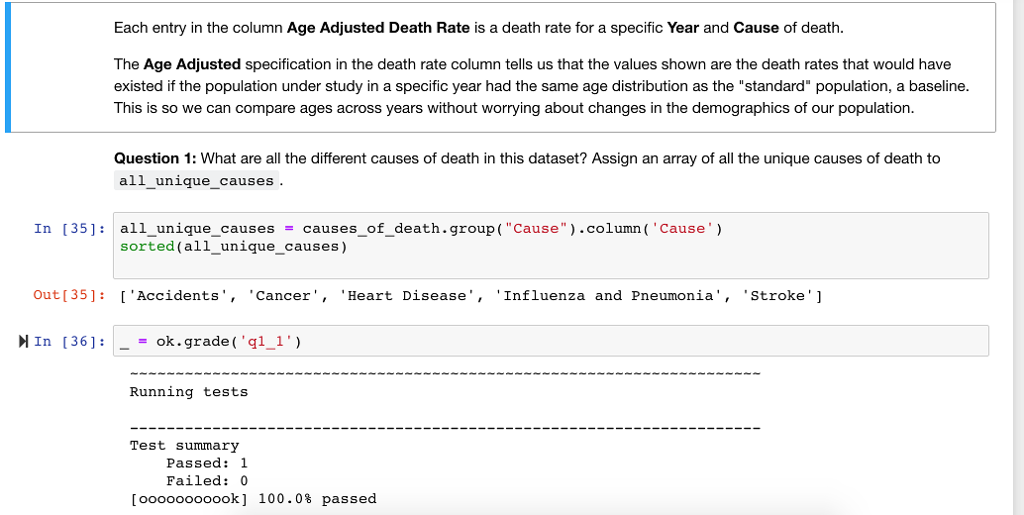Select the In [36] prompt label
1024x515 pixels.
pos(69,341)
